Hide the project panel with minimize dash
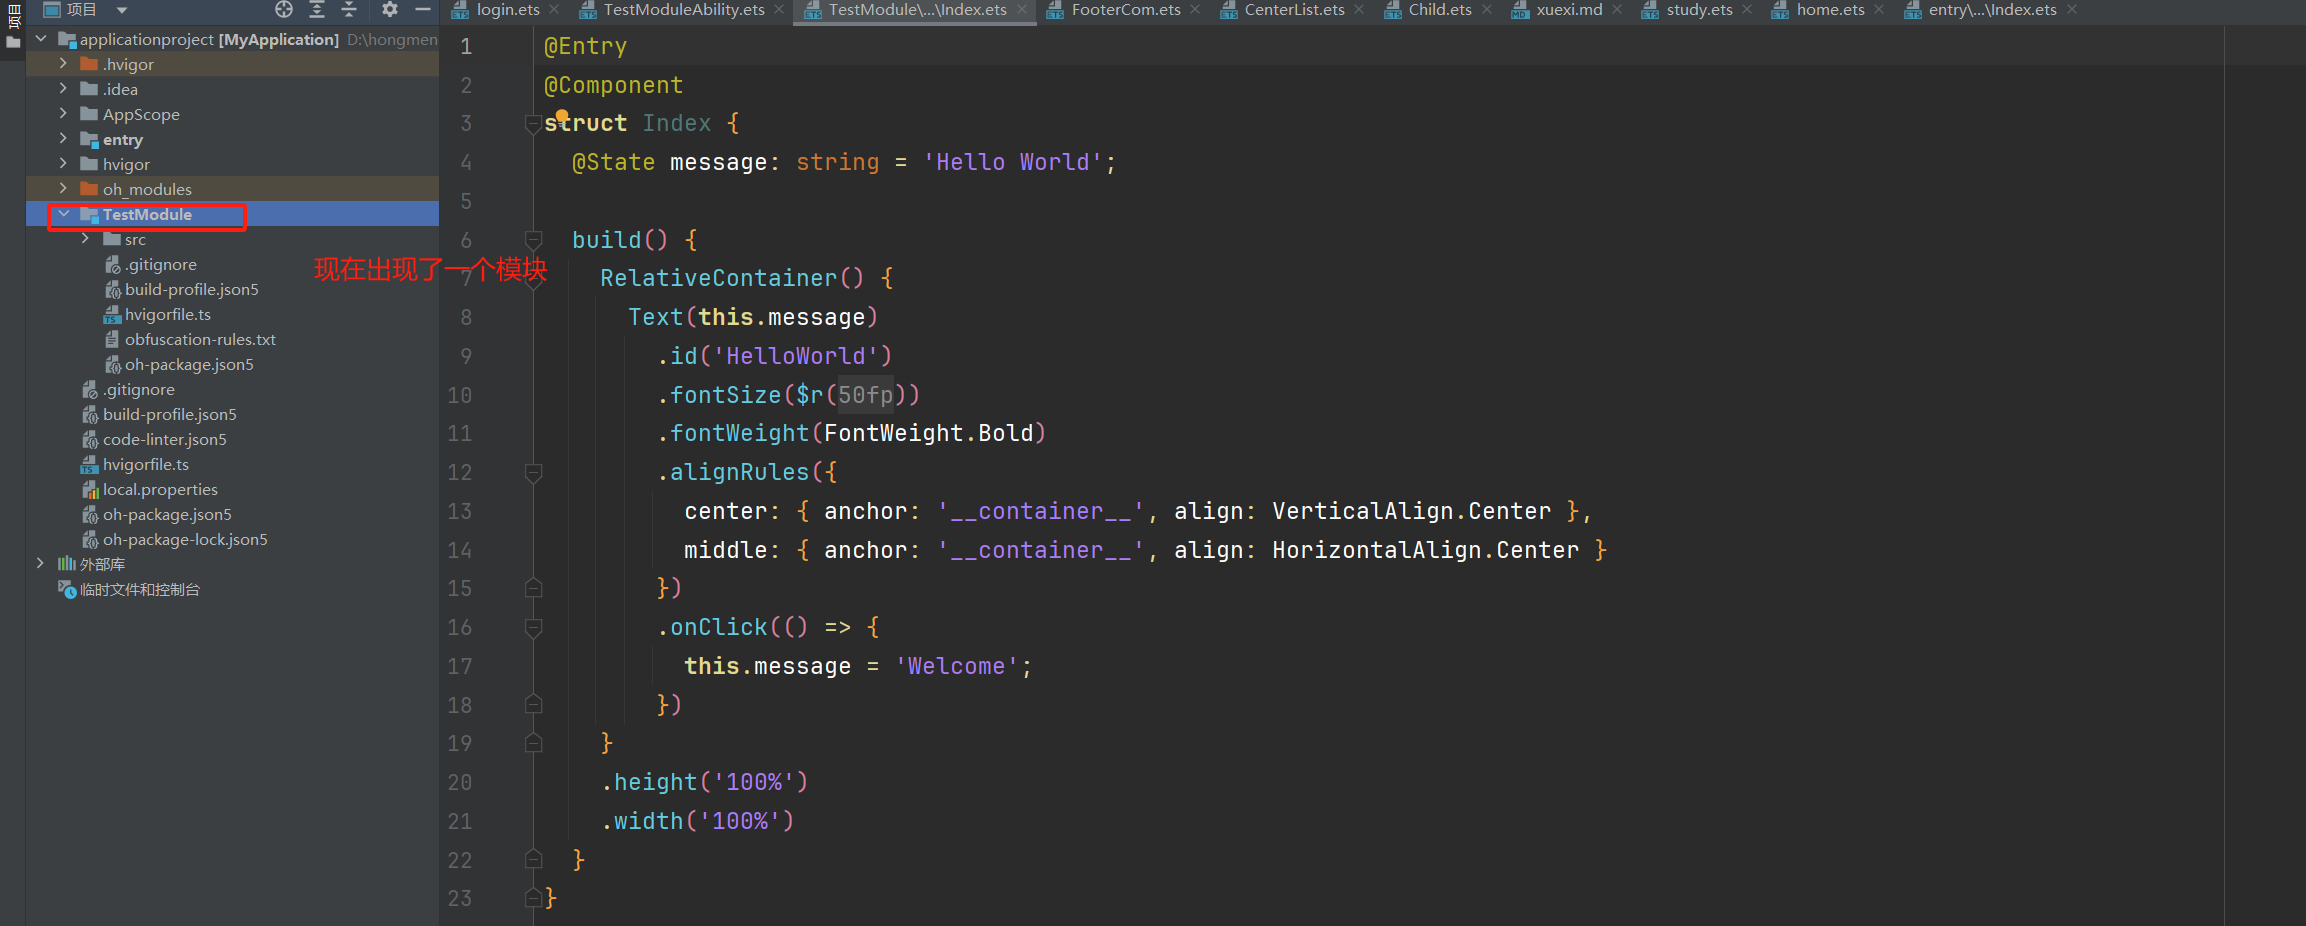The image size is (2306, 926). pyautogui.click(x=423, y=10)
